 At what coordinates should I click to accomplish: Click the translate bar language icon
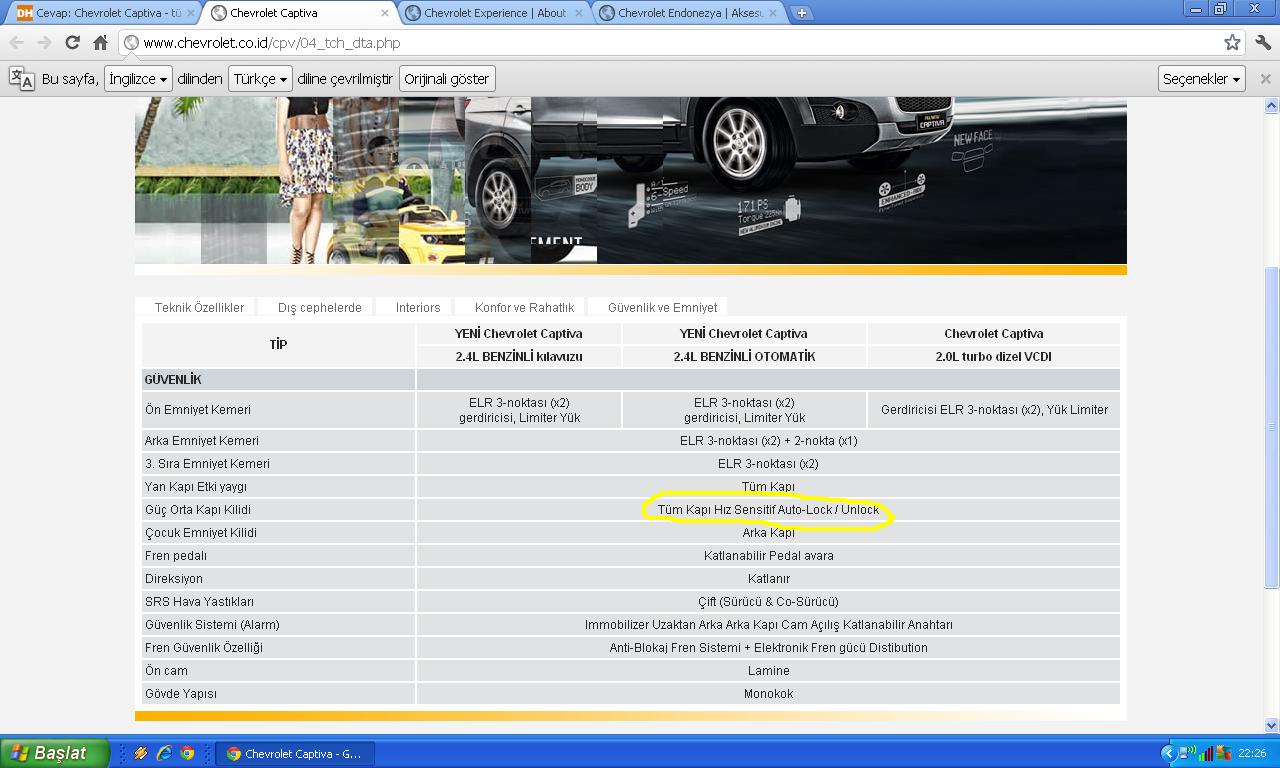pos(21,78)
